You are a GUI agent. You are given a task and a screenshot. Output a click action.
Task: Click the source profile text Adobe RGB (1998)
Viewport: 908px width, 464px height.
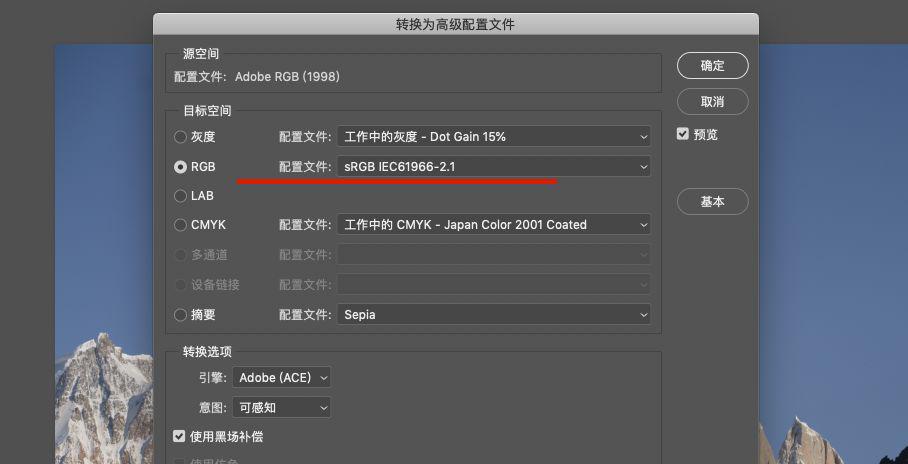tap(287, 76)
